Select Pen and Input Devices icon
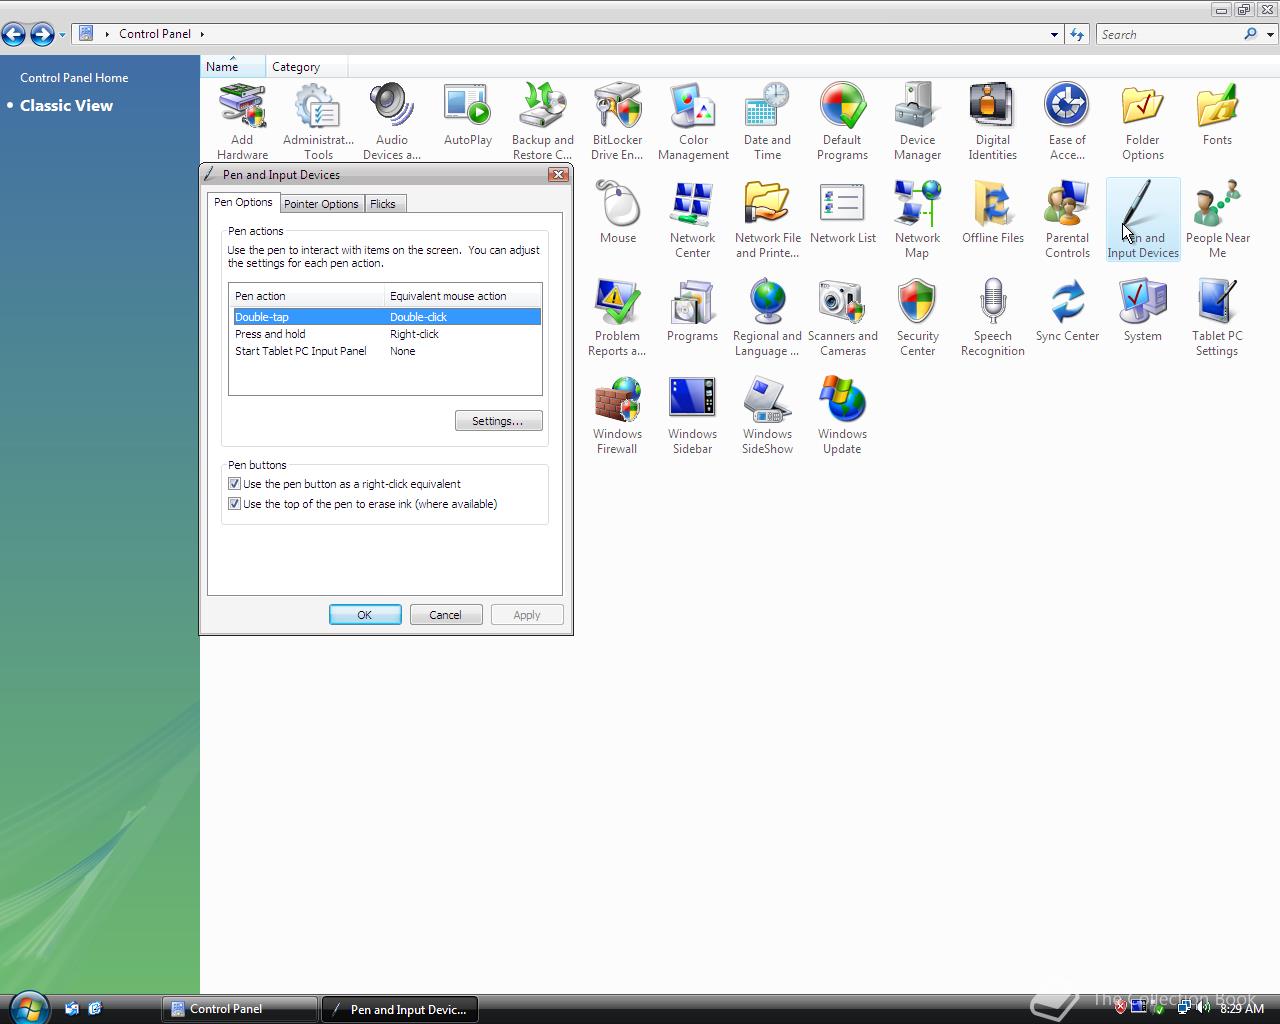 click(x=1143, y=220)
